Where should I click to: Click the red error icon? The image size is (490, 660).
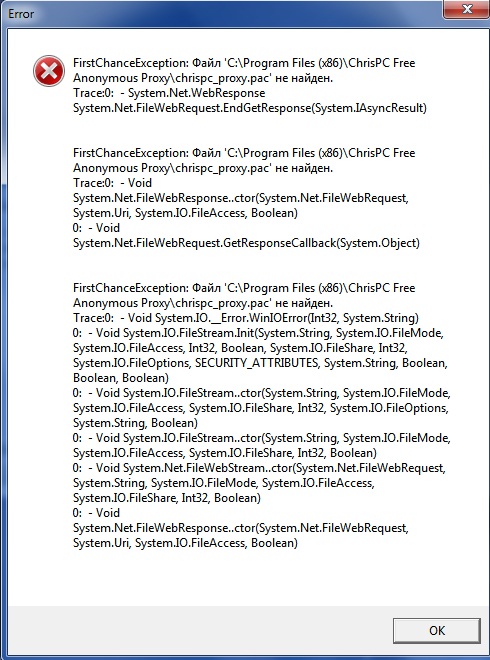coord(49,71)
